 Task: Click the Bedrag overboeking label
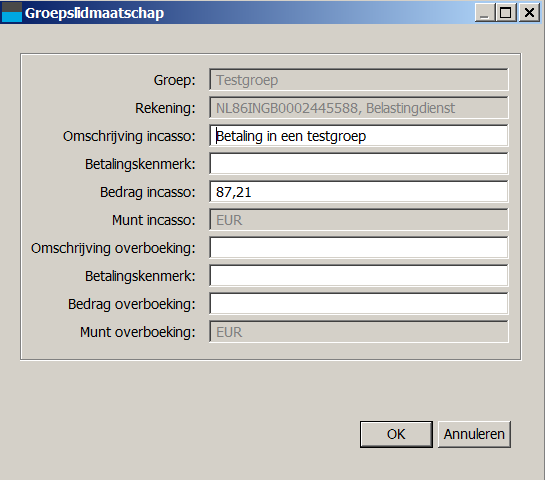(x=132, y=304)
